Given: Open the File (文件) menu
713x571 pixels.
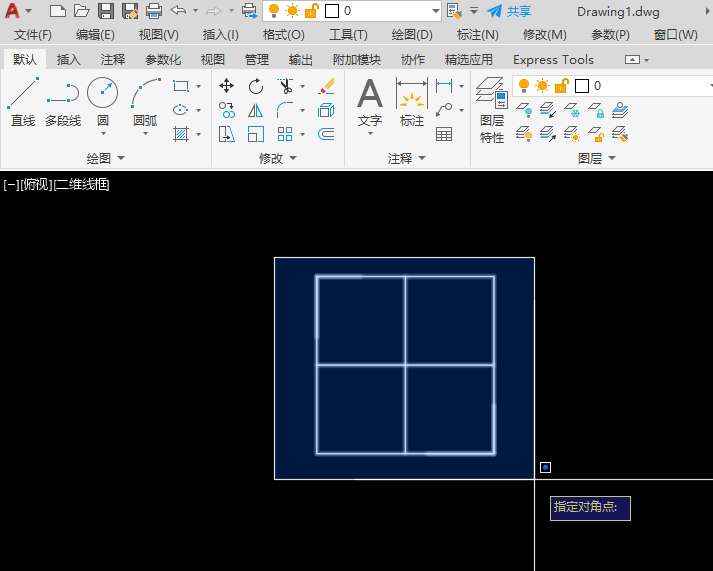Looking at the screenshot, I should [33, 35].
